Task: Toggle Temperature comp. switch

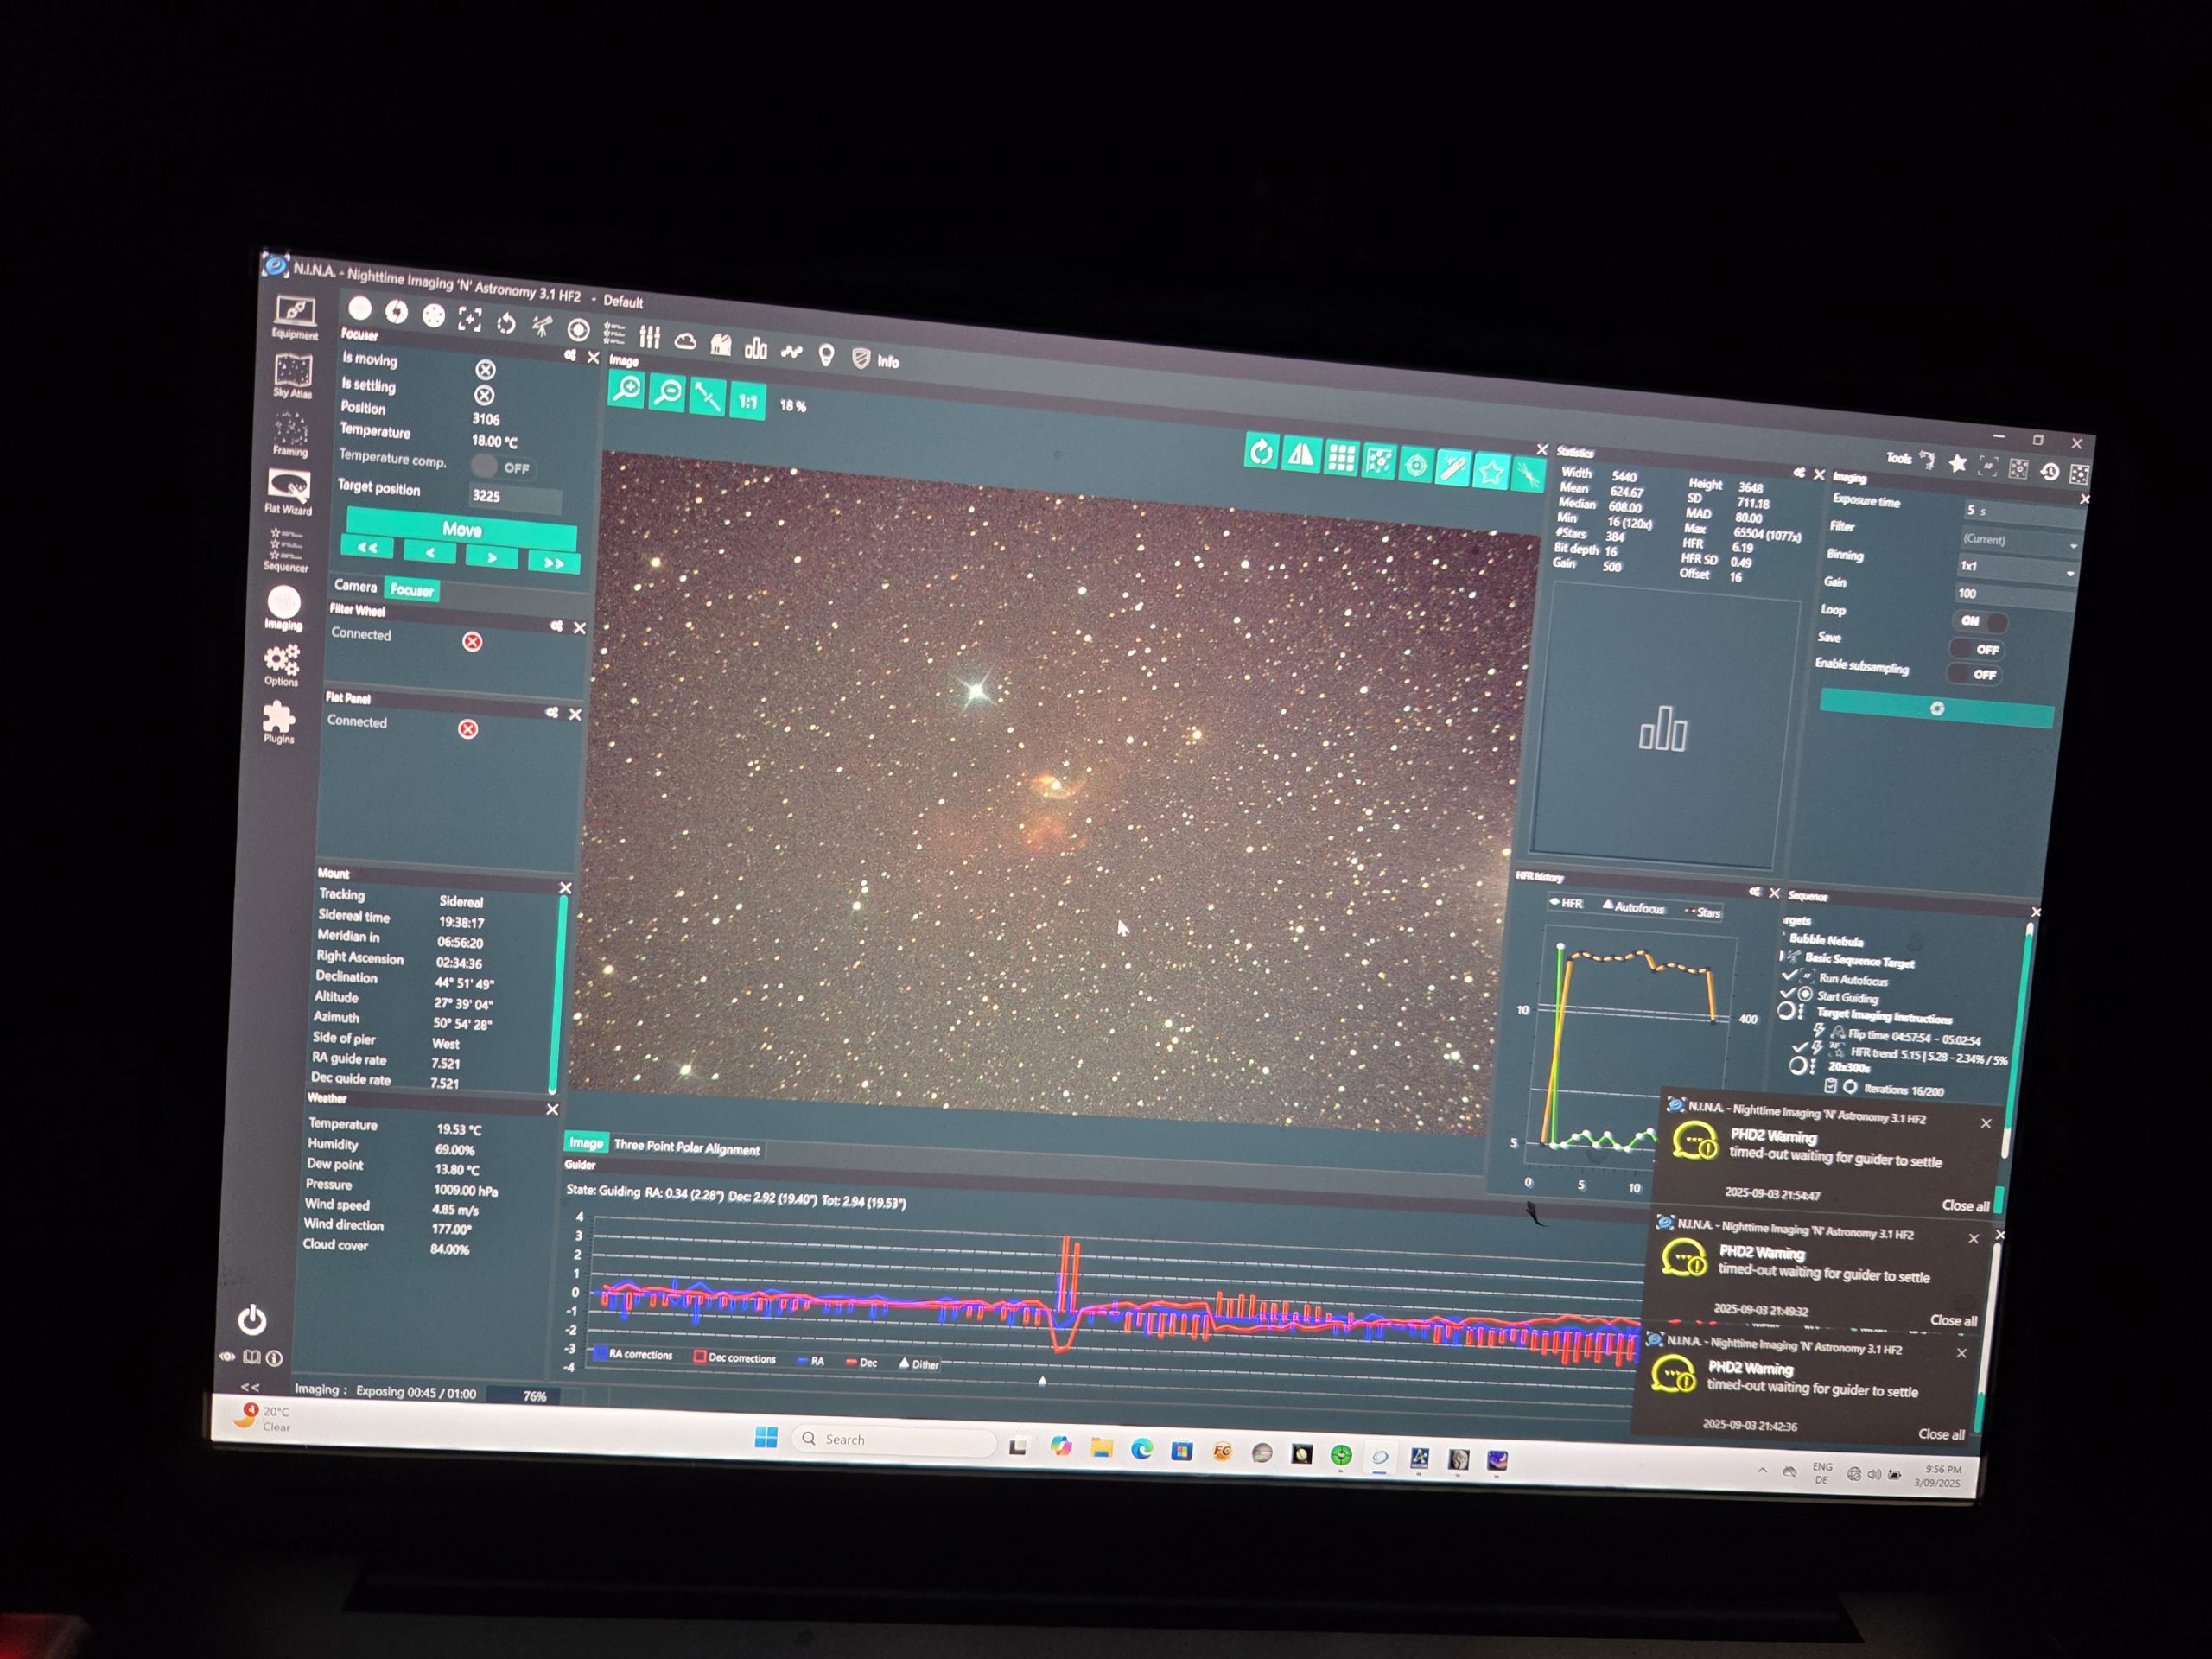Action: pyautogui.click(x=503, y=467)
